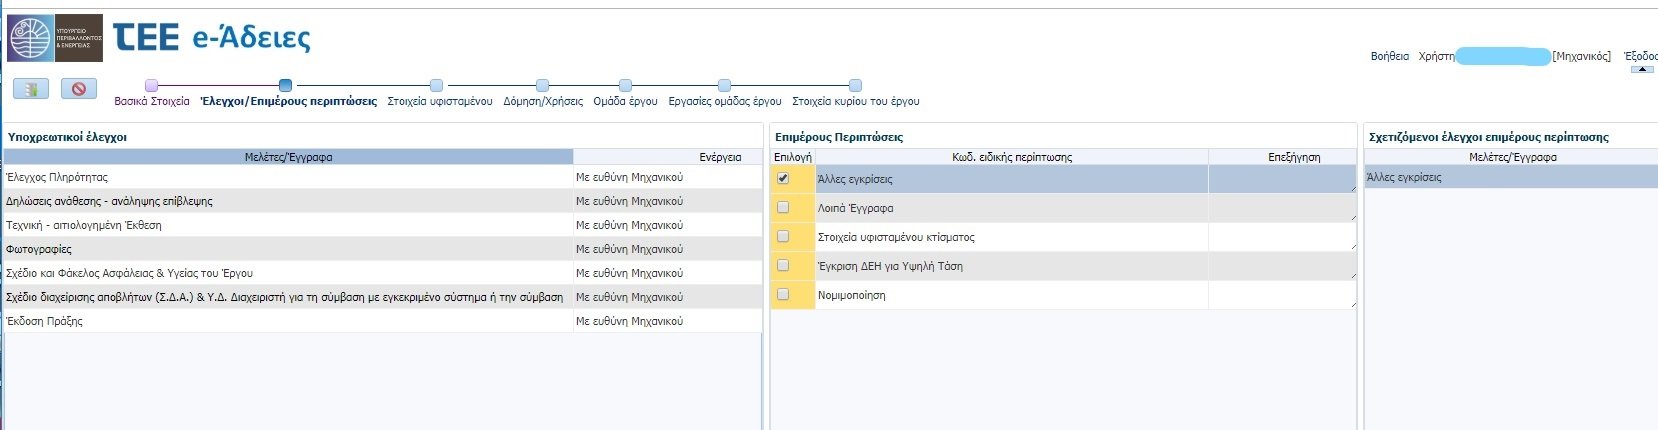Viewport: 1658px width, 430px height.
Task: Go to the Στοιχεία κυρίου του έργου step
Action: [855, 101]
